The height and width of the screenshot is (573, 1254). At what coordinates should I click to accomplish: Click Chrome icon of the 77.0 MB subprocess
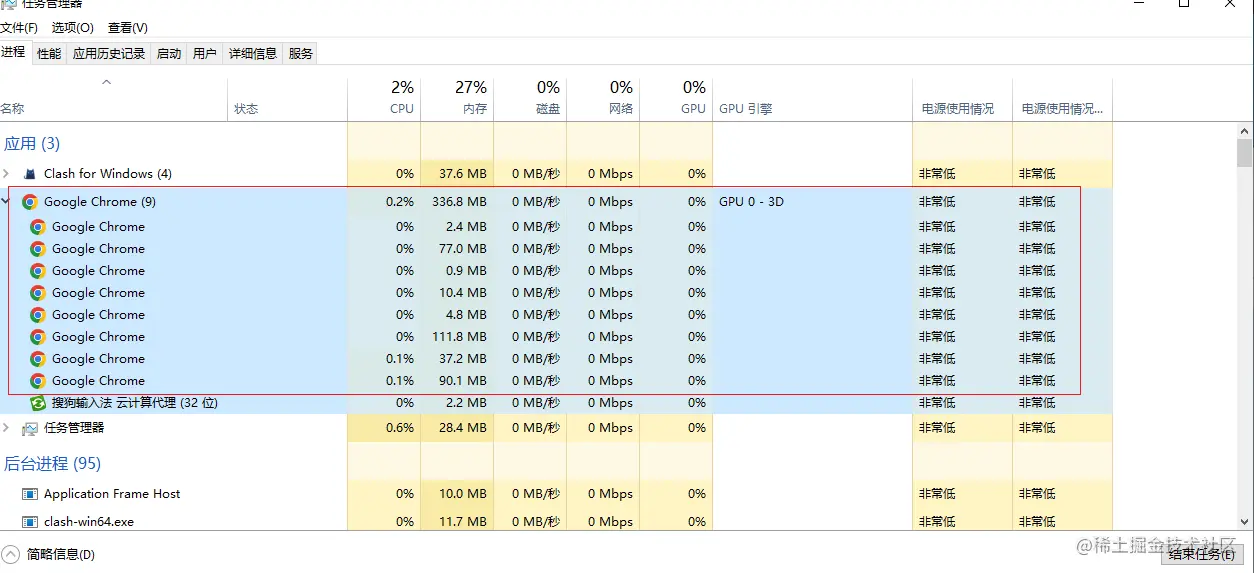pos(38,249)
